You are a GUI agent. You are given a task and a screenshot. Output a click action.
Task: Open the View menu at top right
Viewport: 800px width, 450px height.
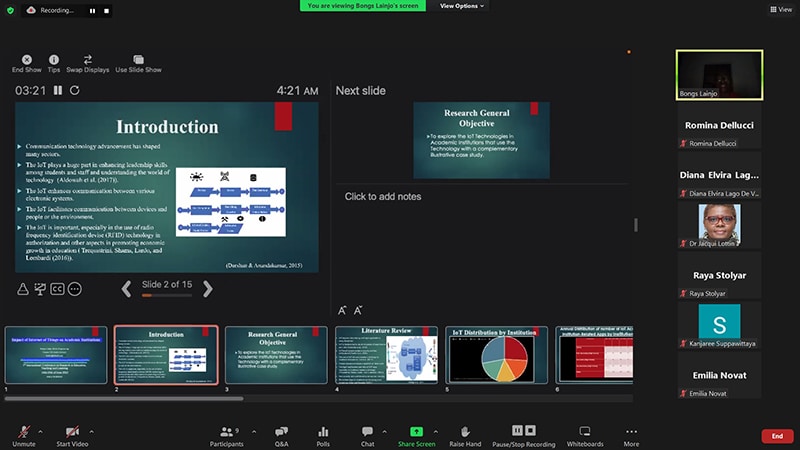[x=779, y=9]
